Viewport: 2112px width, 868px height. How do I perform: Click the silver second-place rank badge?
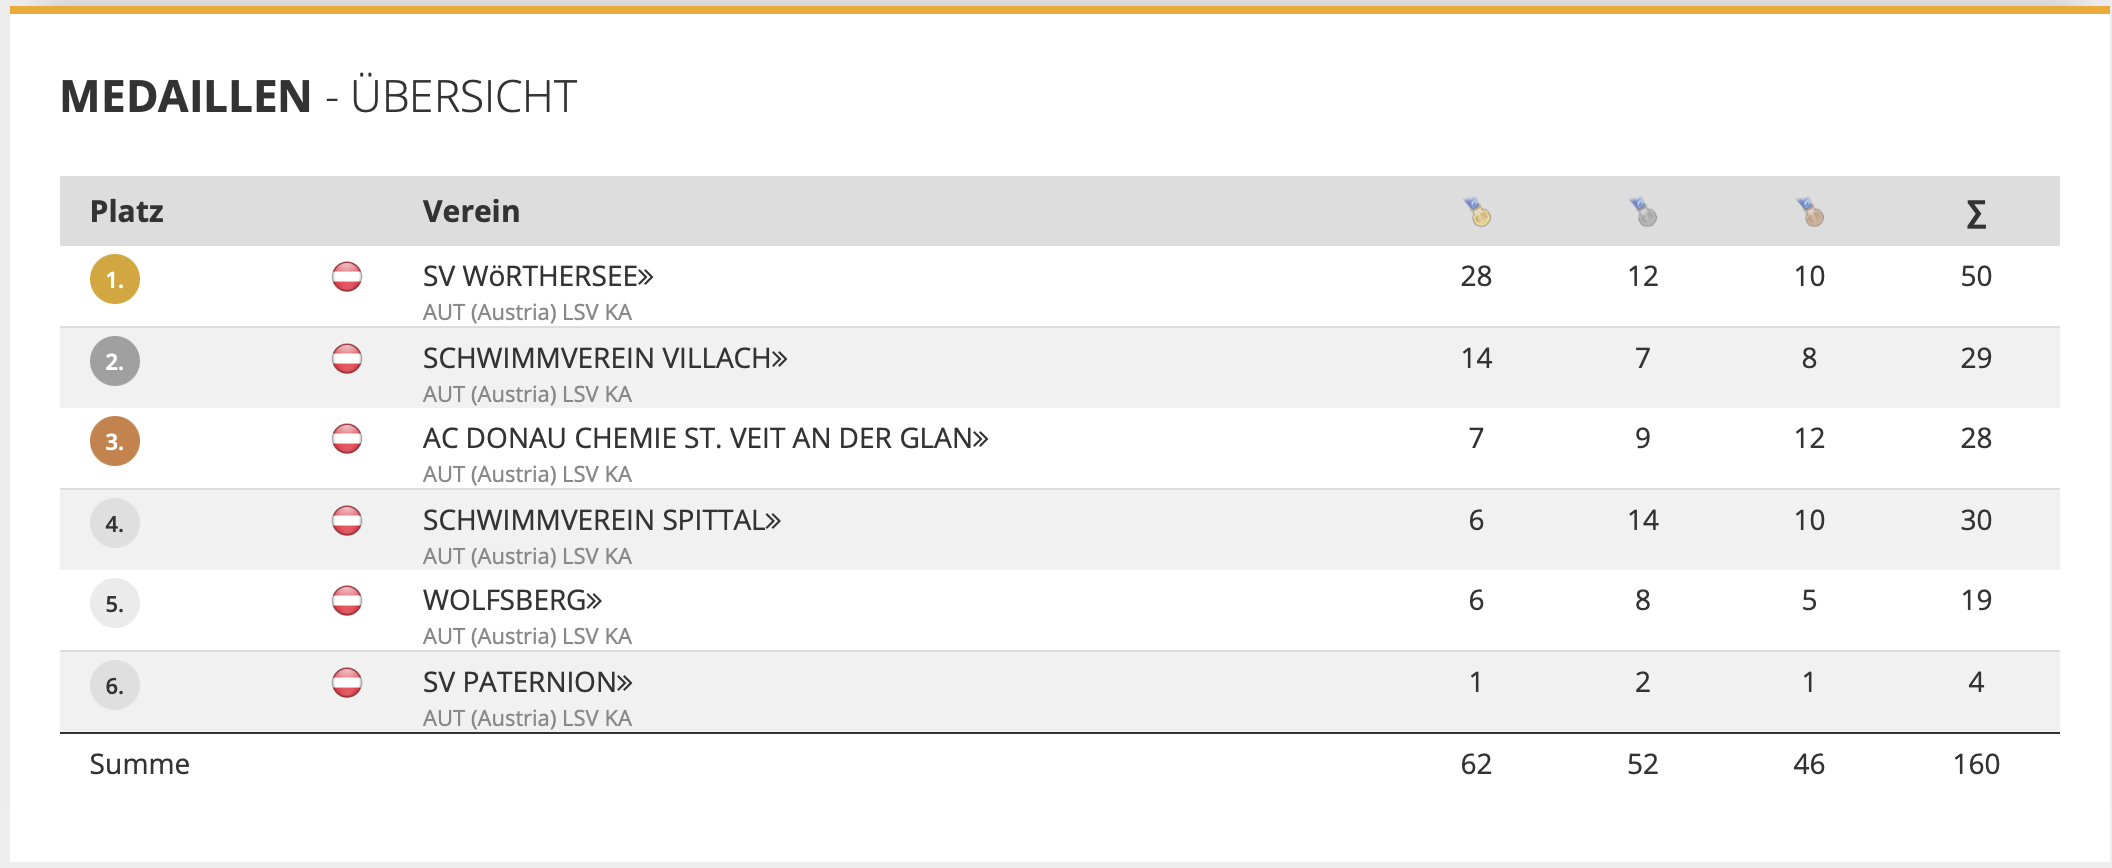(115, 361)
